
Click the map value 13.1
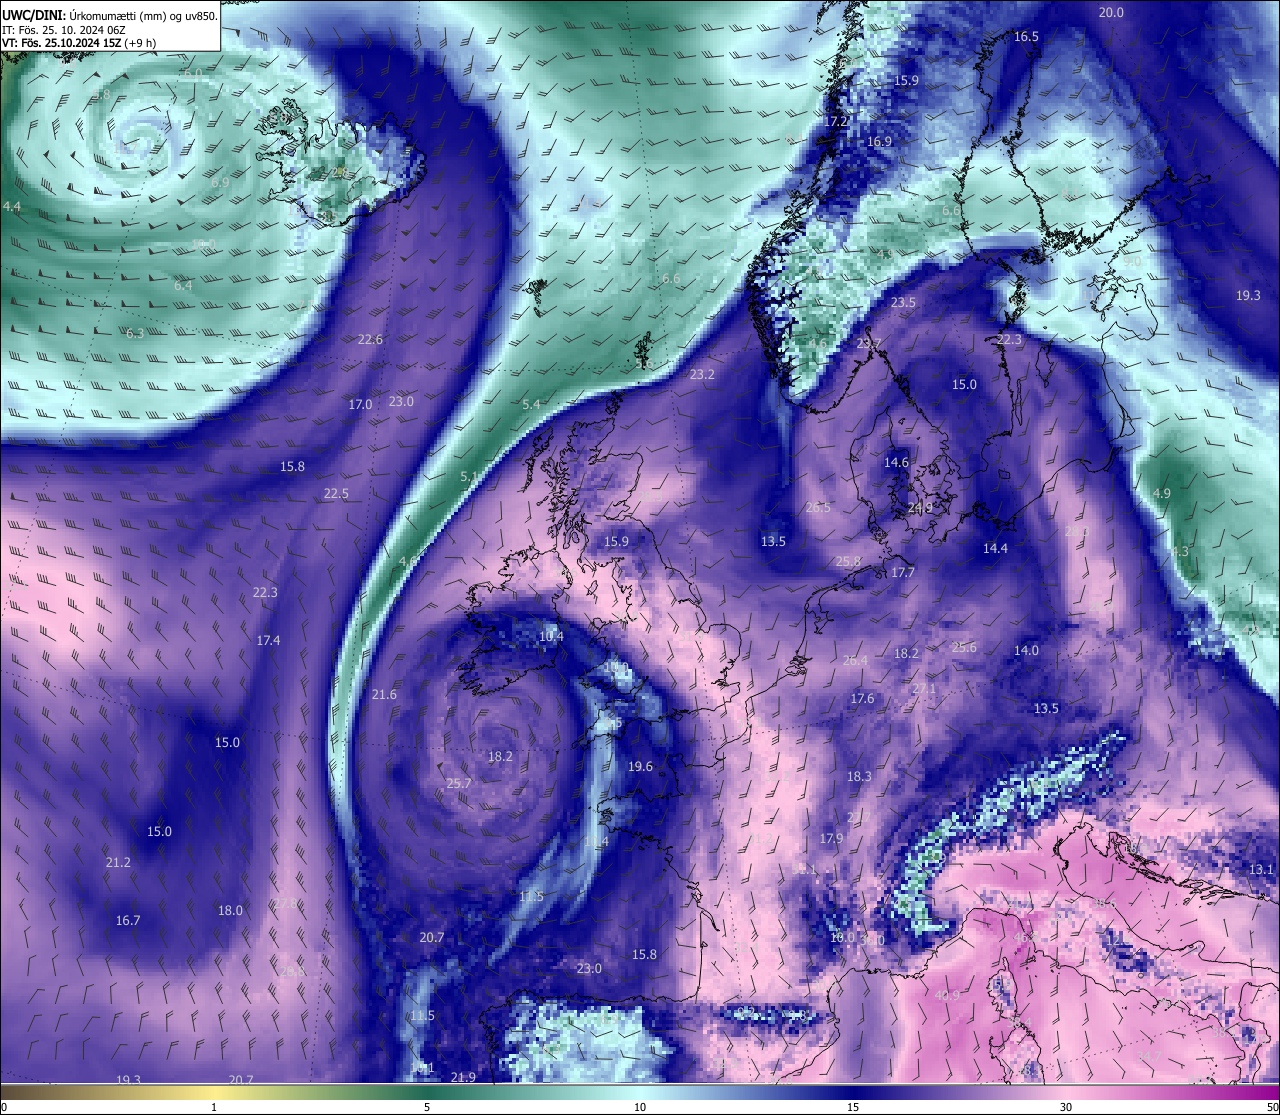click(x=1261, y=870)
